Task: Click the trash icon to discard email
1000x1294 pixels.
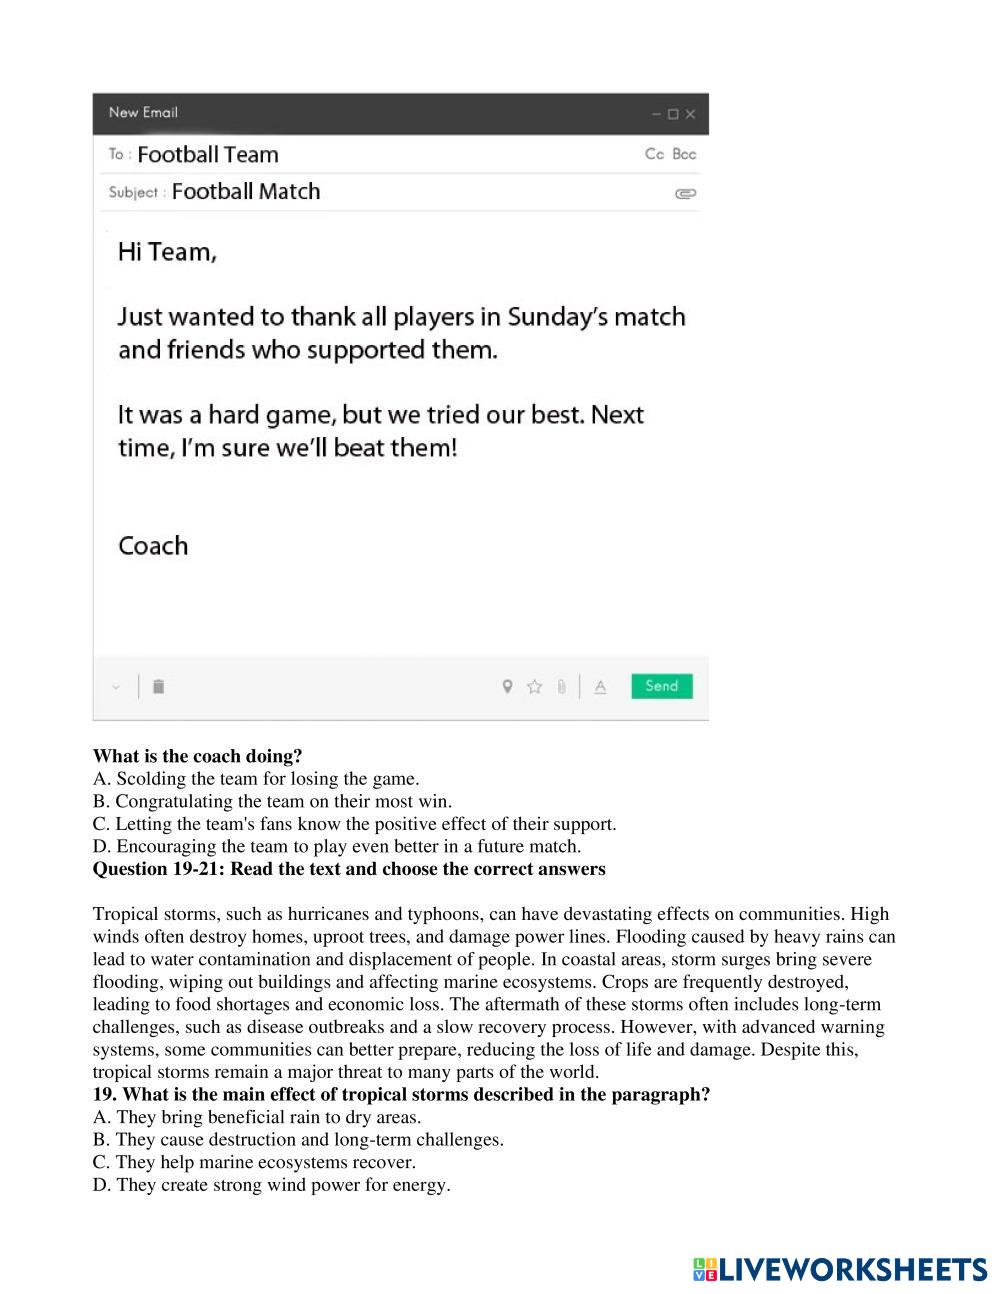Action: coord(158,687)
